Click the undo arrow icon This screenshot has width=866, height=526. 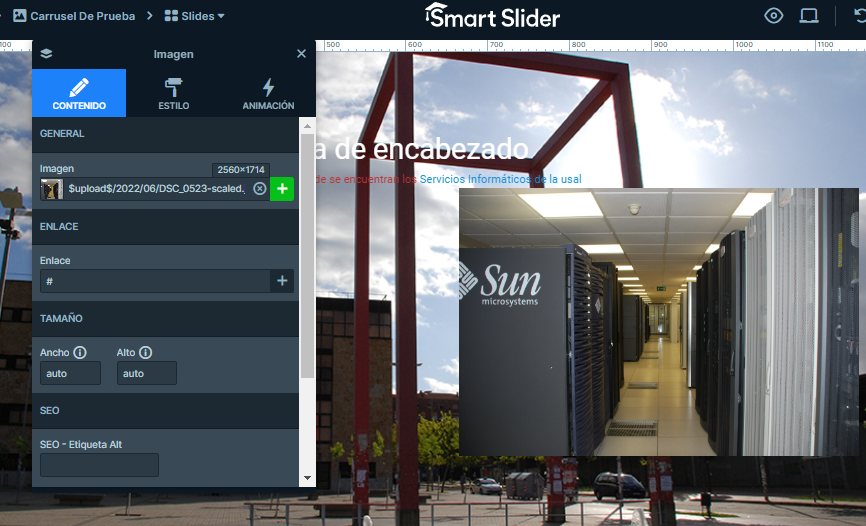coord(860,15)
